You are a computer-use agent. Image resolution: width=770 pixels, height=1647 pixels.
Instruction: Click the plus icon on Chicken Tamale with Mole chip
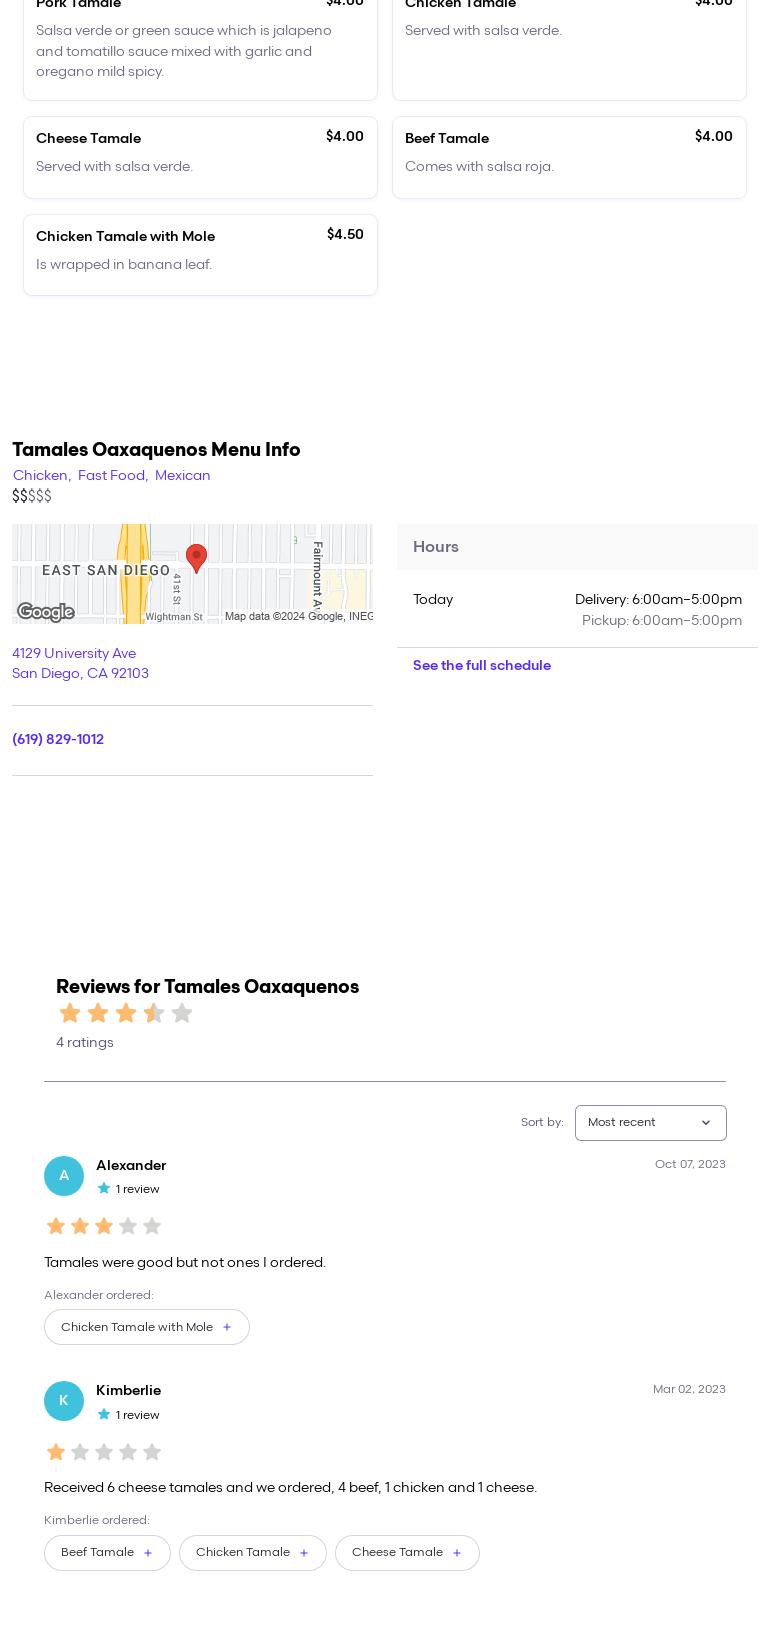[x=227, y=1327]
